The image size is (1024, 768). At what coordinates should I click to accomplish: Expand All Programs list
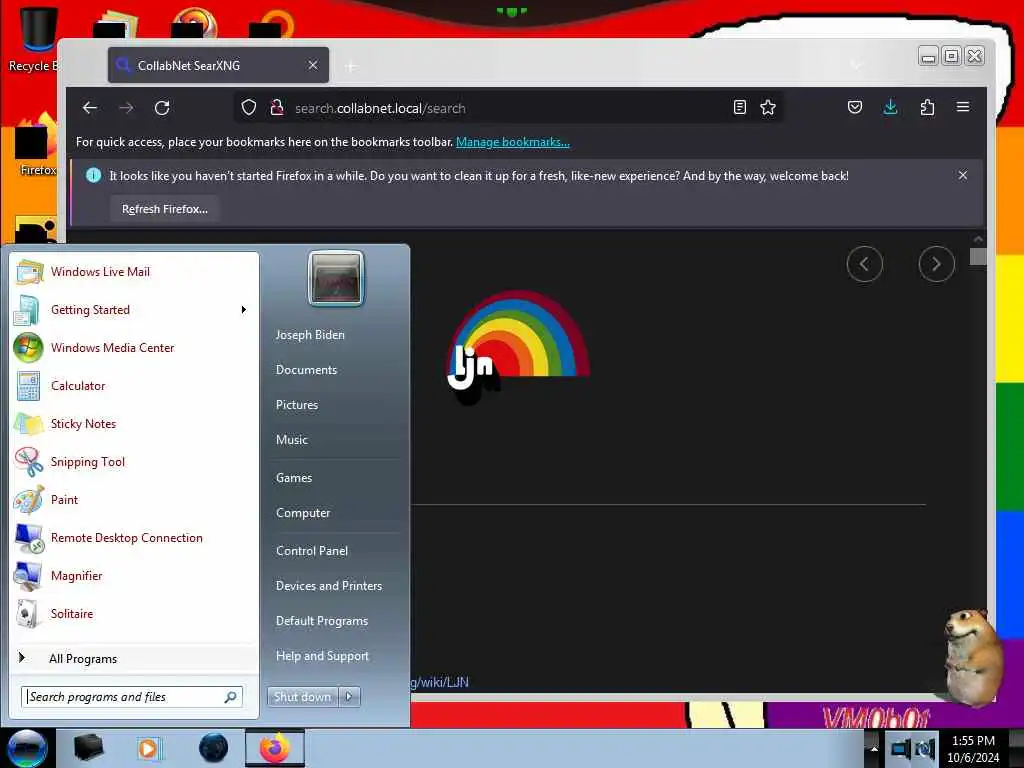point(135,658)
